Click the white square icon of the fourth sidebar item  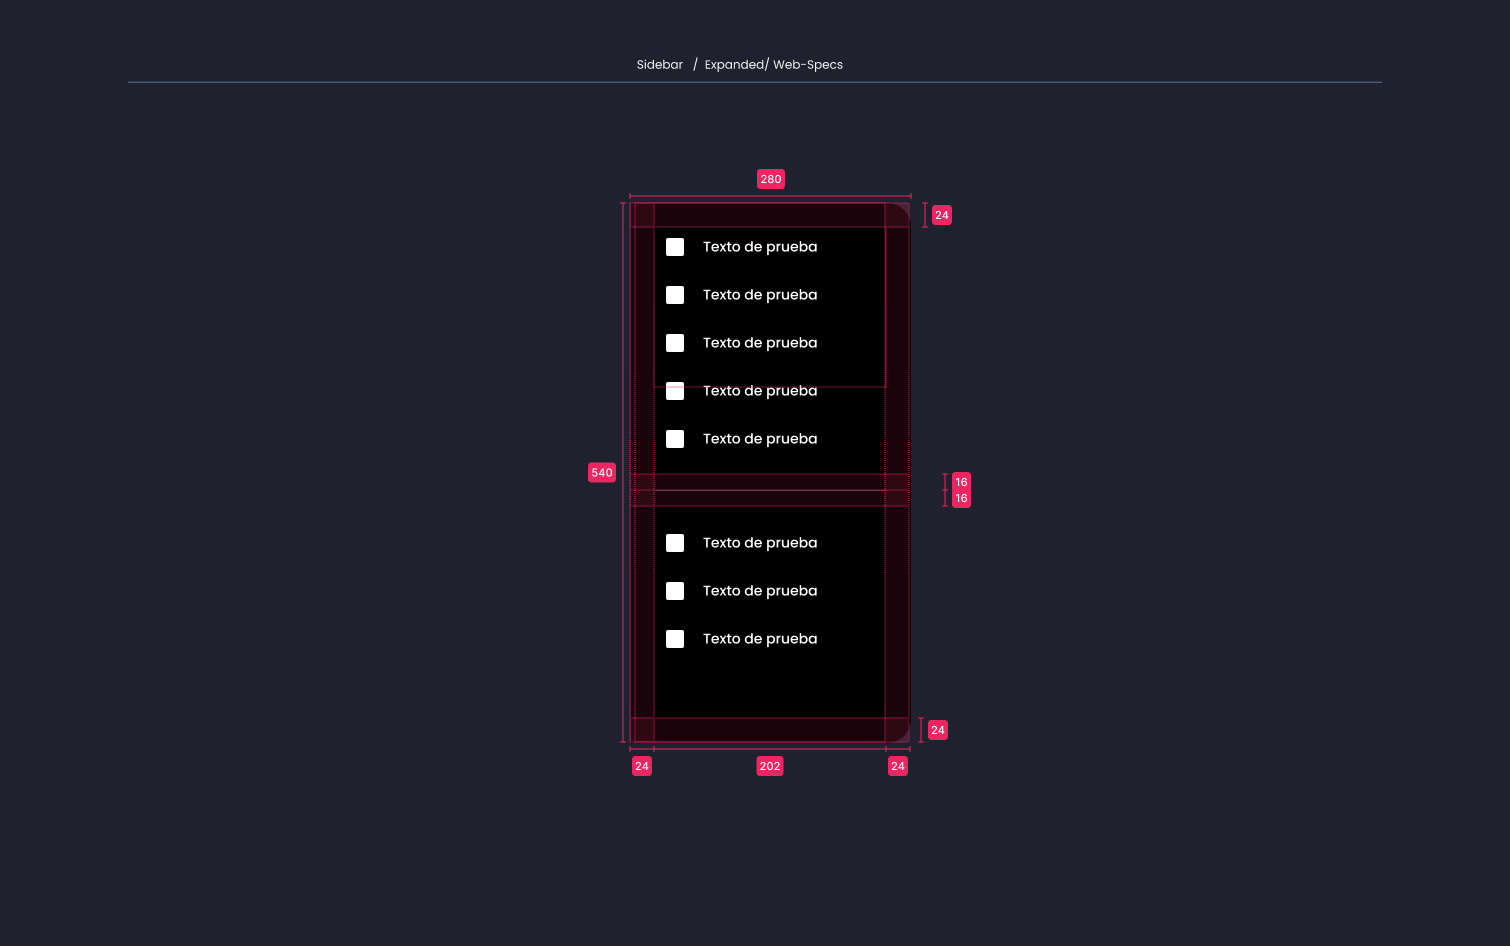[675, 391]
